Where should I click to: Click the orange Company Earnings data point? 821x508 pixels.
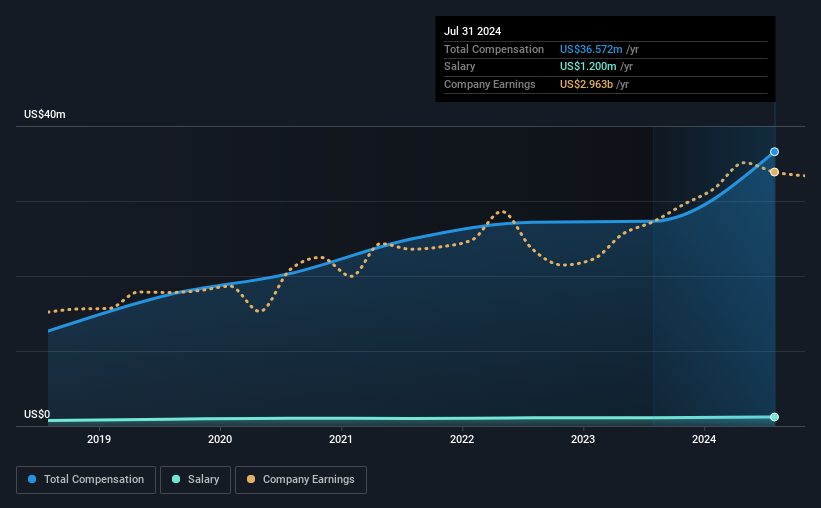pyautogui.click(x=774, y=172)
